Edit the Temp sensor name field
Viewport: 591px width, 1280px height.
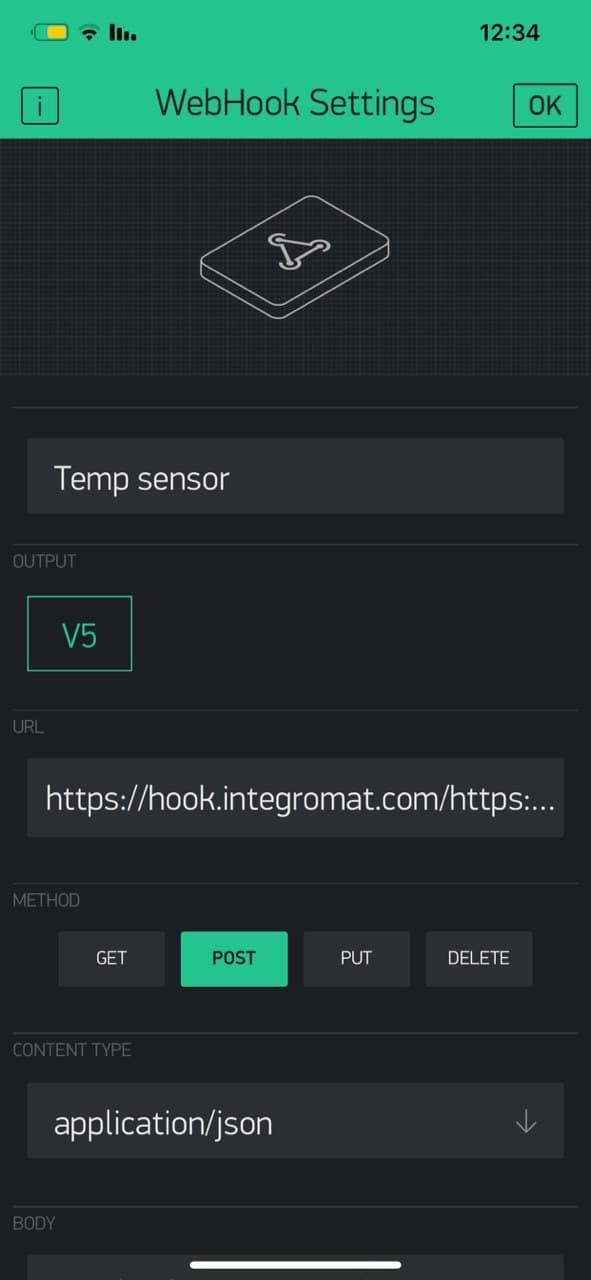[295, 477]
